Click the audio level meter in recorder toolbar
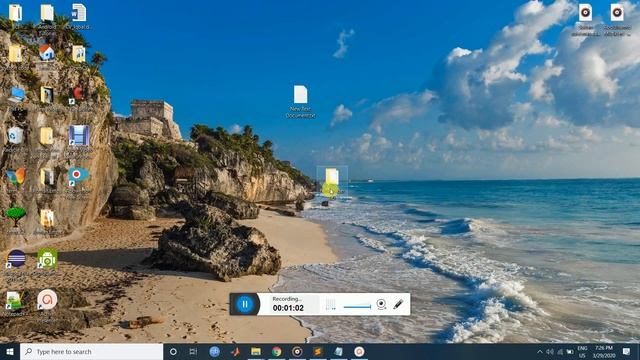The image size is (640, 360). 331,304
